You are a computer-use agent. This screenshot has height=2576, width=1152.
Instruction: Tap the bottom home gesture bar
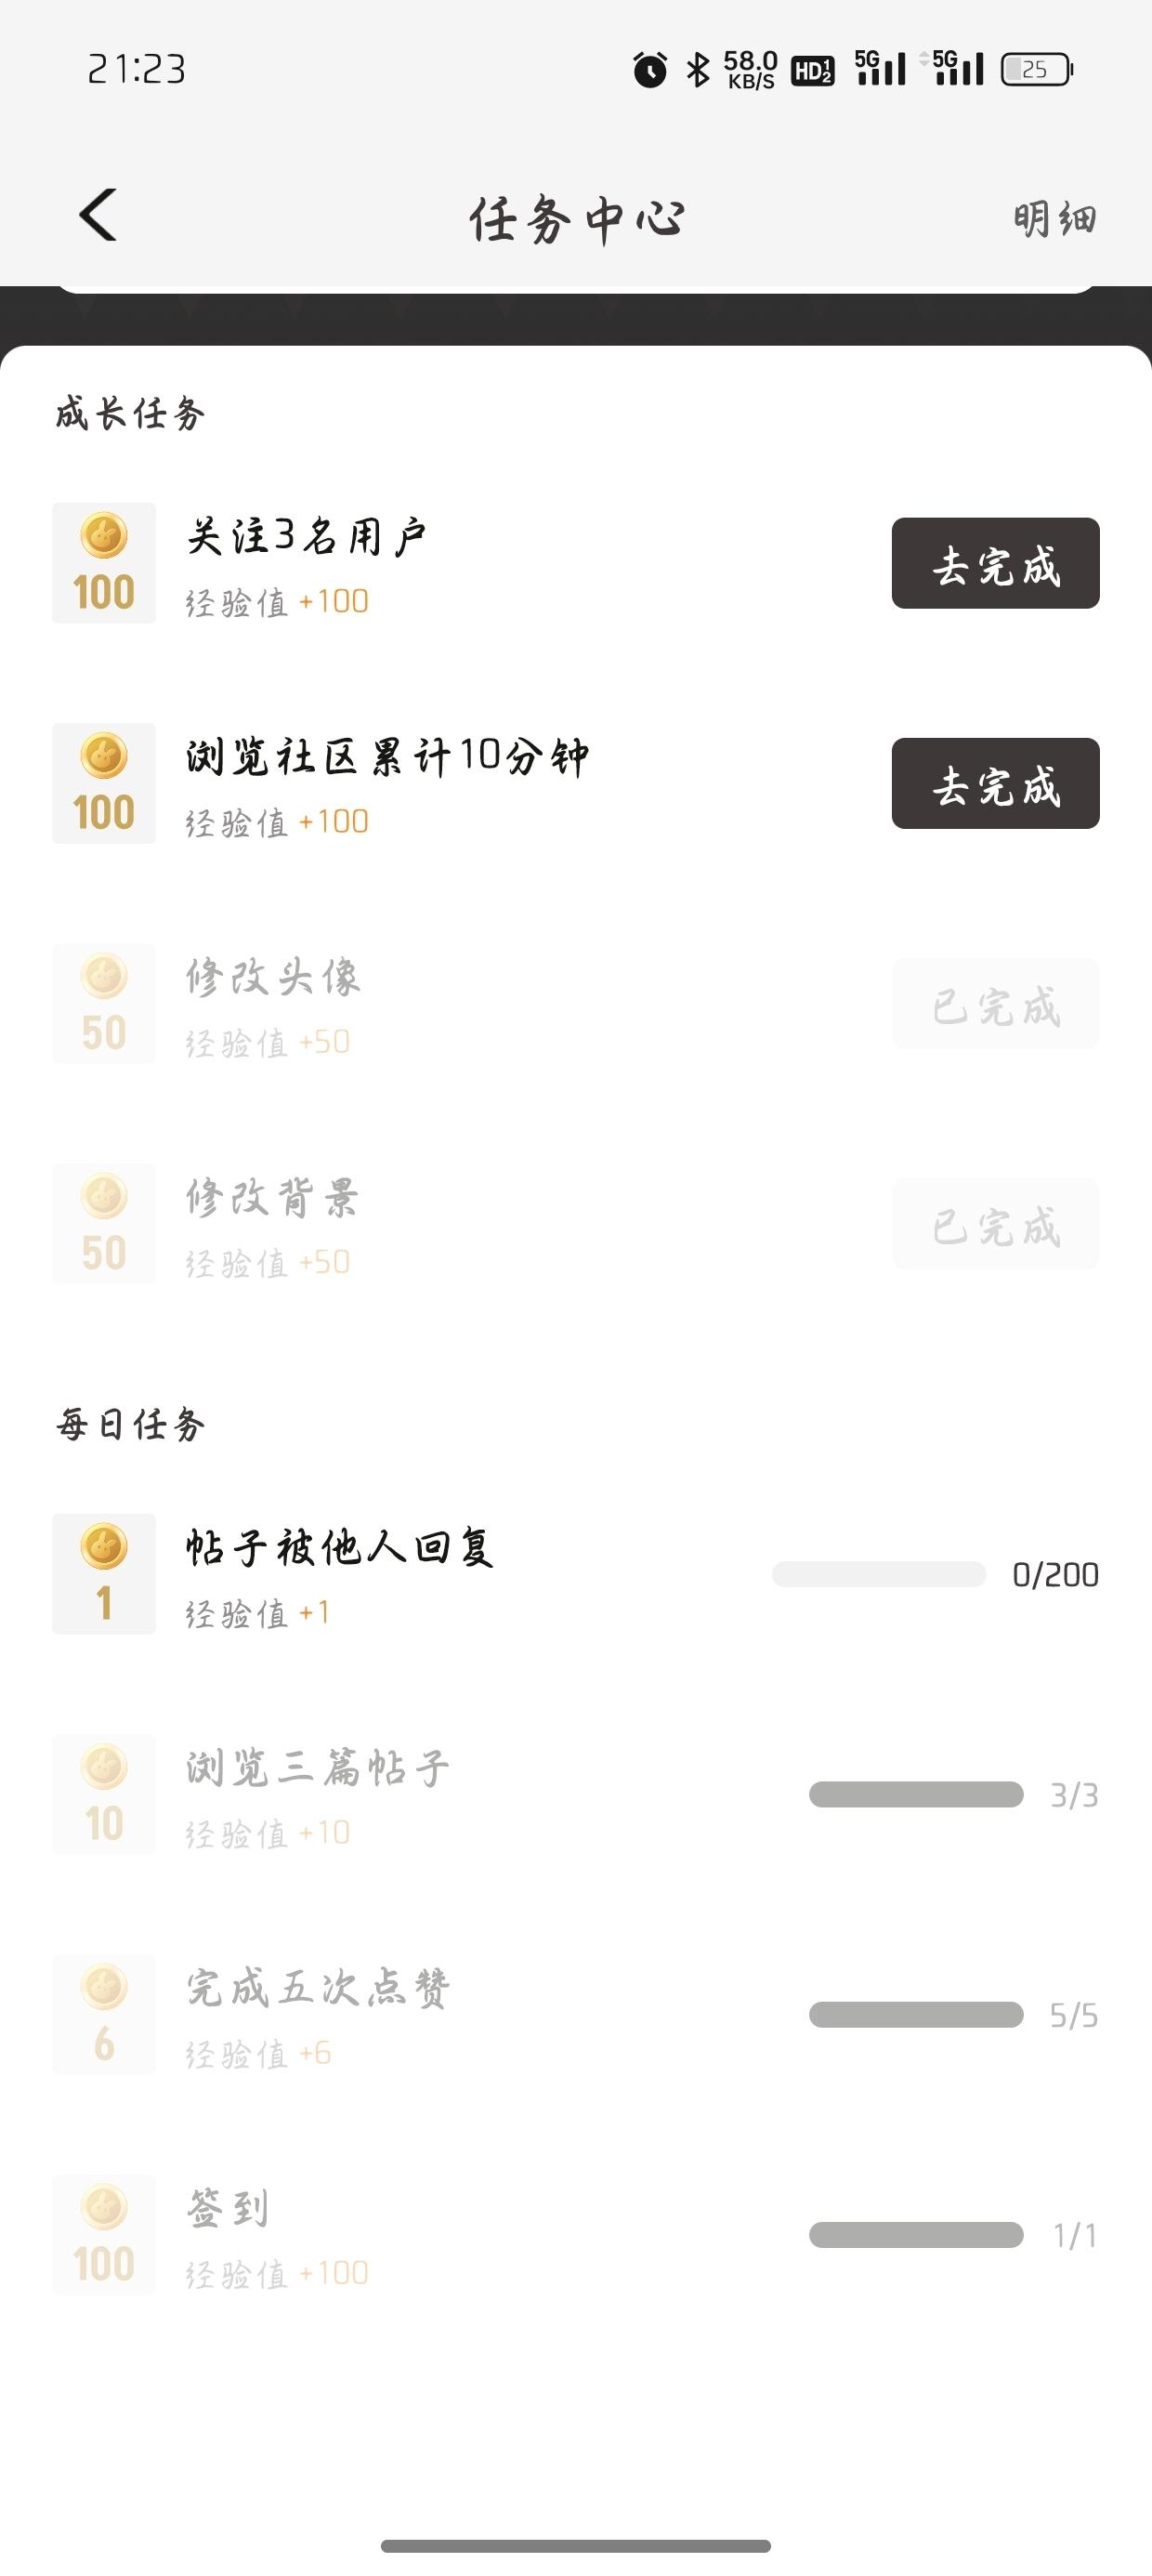576,2545
